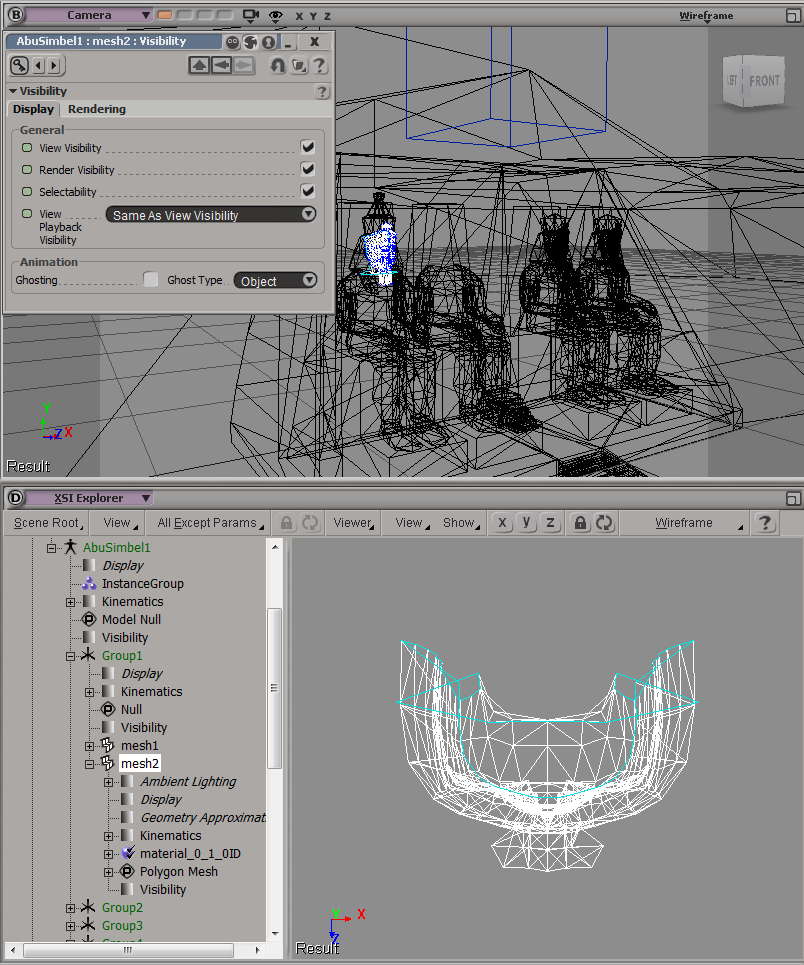This screenshot has width=804, height=965.
Task: Expand the mesh1 tree node
Action: tap(90, 746)
